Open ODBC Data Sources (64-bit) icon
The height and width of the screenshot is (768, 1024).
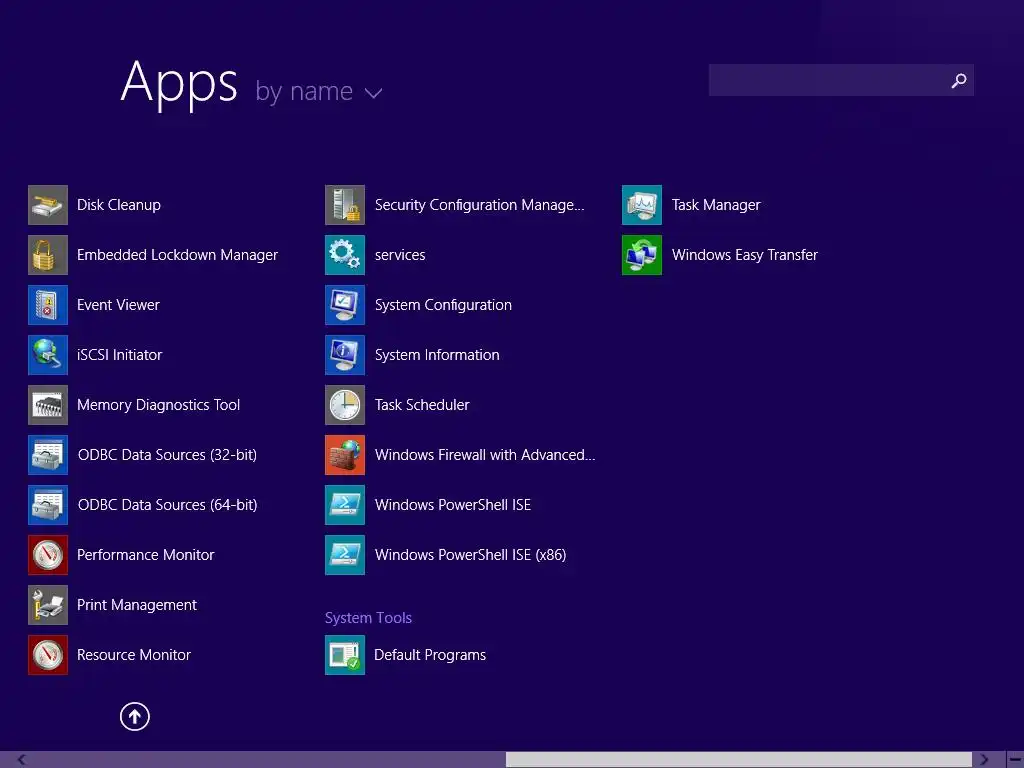(x=48, y=505)
